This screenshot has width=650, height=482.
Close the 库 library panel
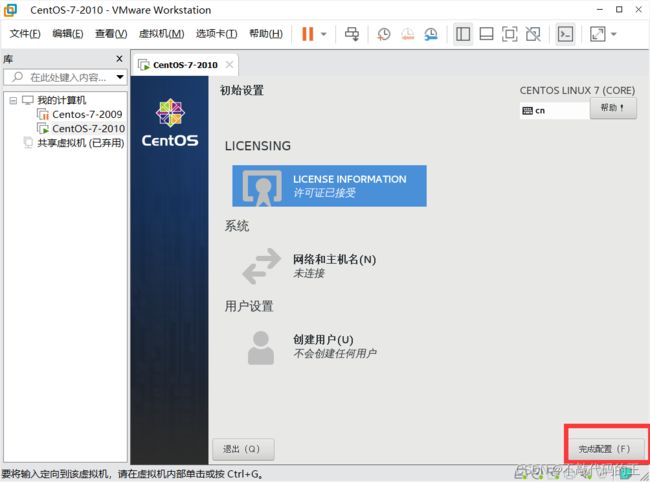pos(119,59)
